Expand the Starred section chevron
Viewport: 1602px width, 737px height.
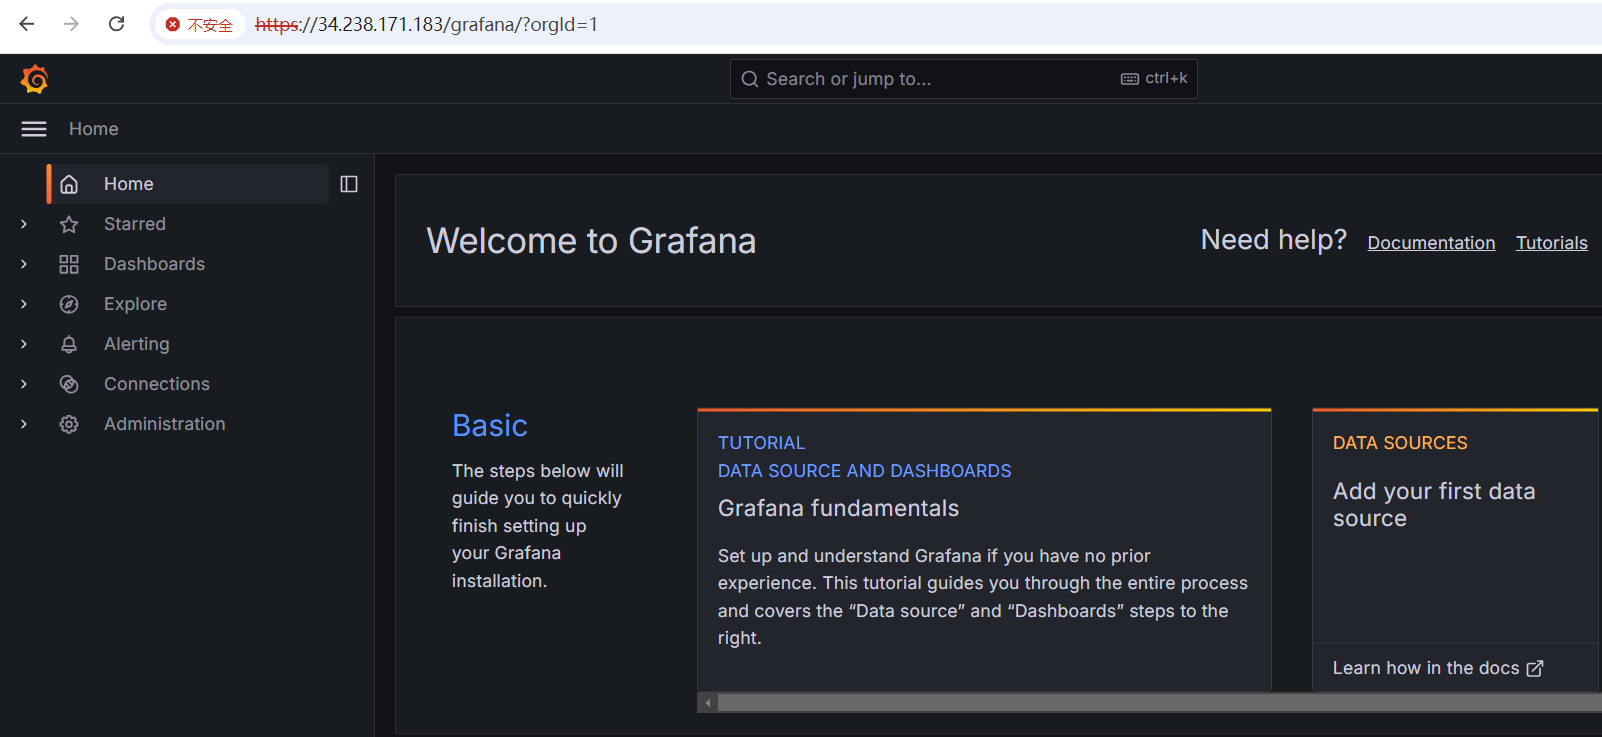pos(24,224)
